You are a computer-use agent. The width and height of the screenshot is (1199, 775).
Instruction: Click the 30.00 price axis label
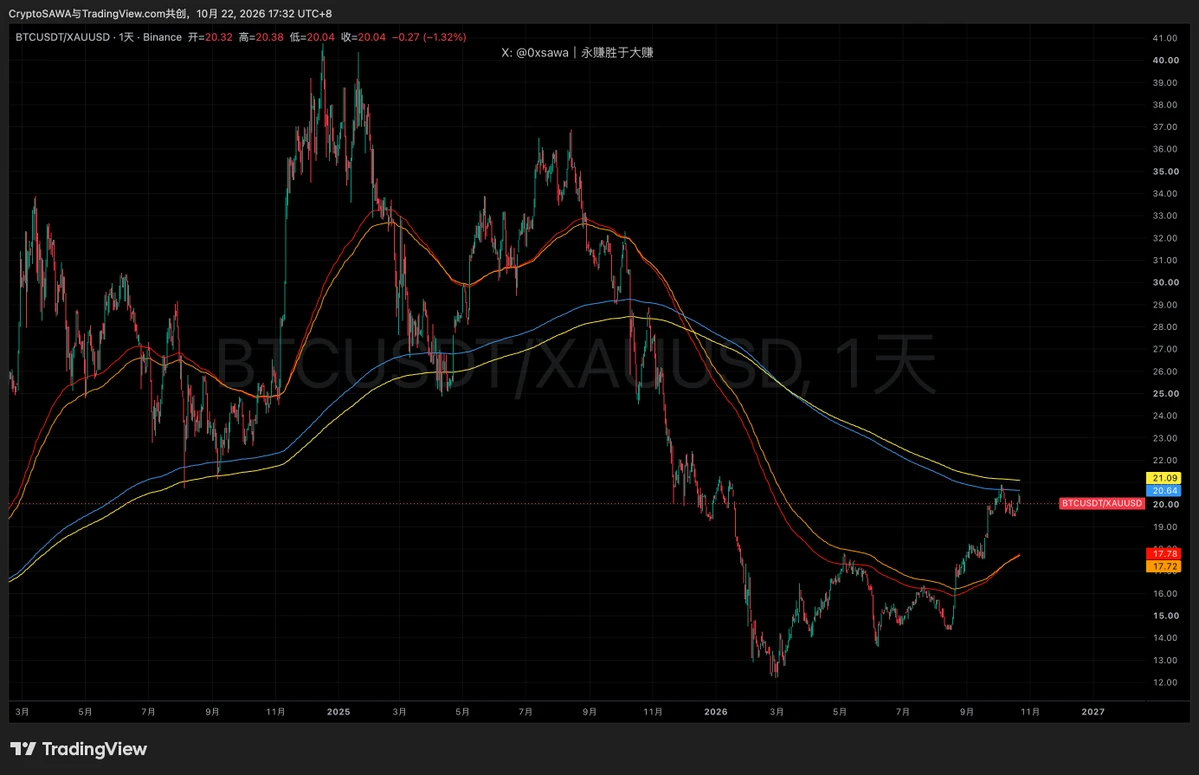pos(1165,282)
